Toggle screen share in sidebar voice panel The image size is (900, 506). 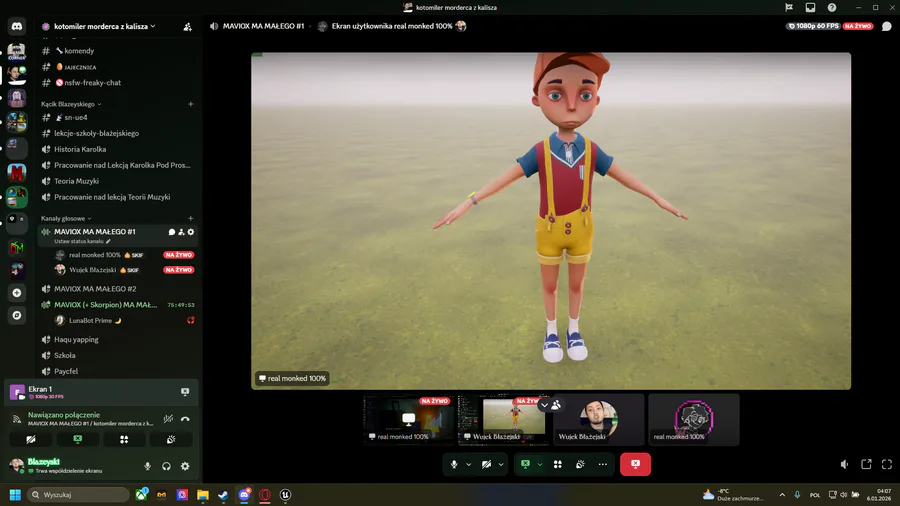(77, 439)
